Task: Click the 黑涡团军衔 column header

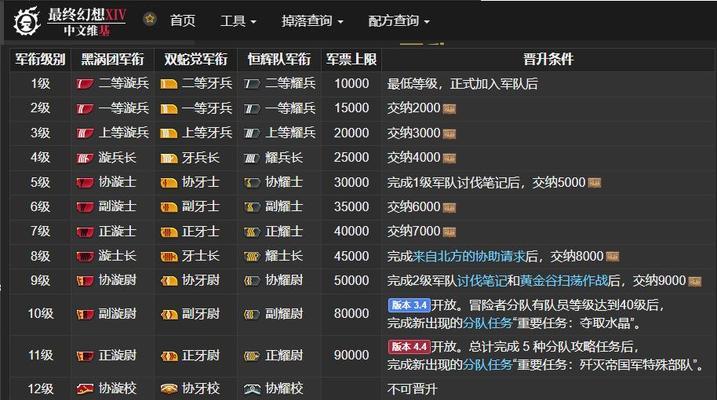Action: [112, 59]
